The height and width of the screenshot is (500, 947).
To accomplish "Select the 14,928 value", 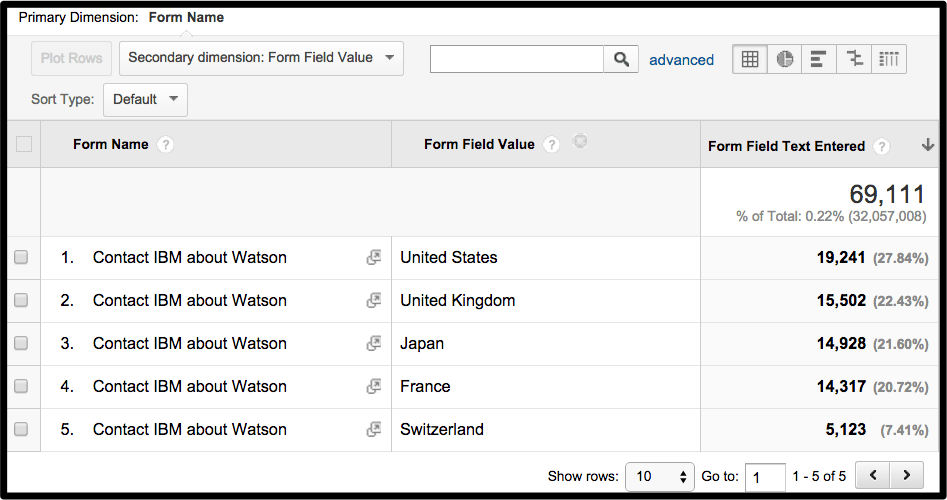I will coord(841,344).
